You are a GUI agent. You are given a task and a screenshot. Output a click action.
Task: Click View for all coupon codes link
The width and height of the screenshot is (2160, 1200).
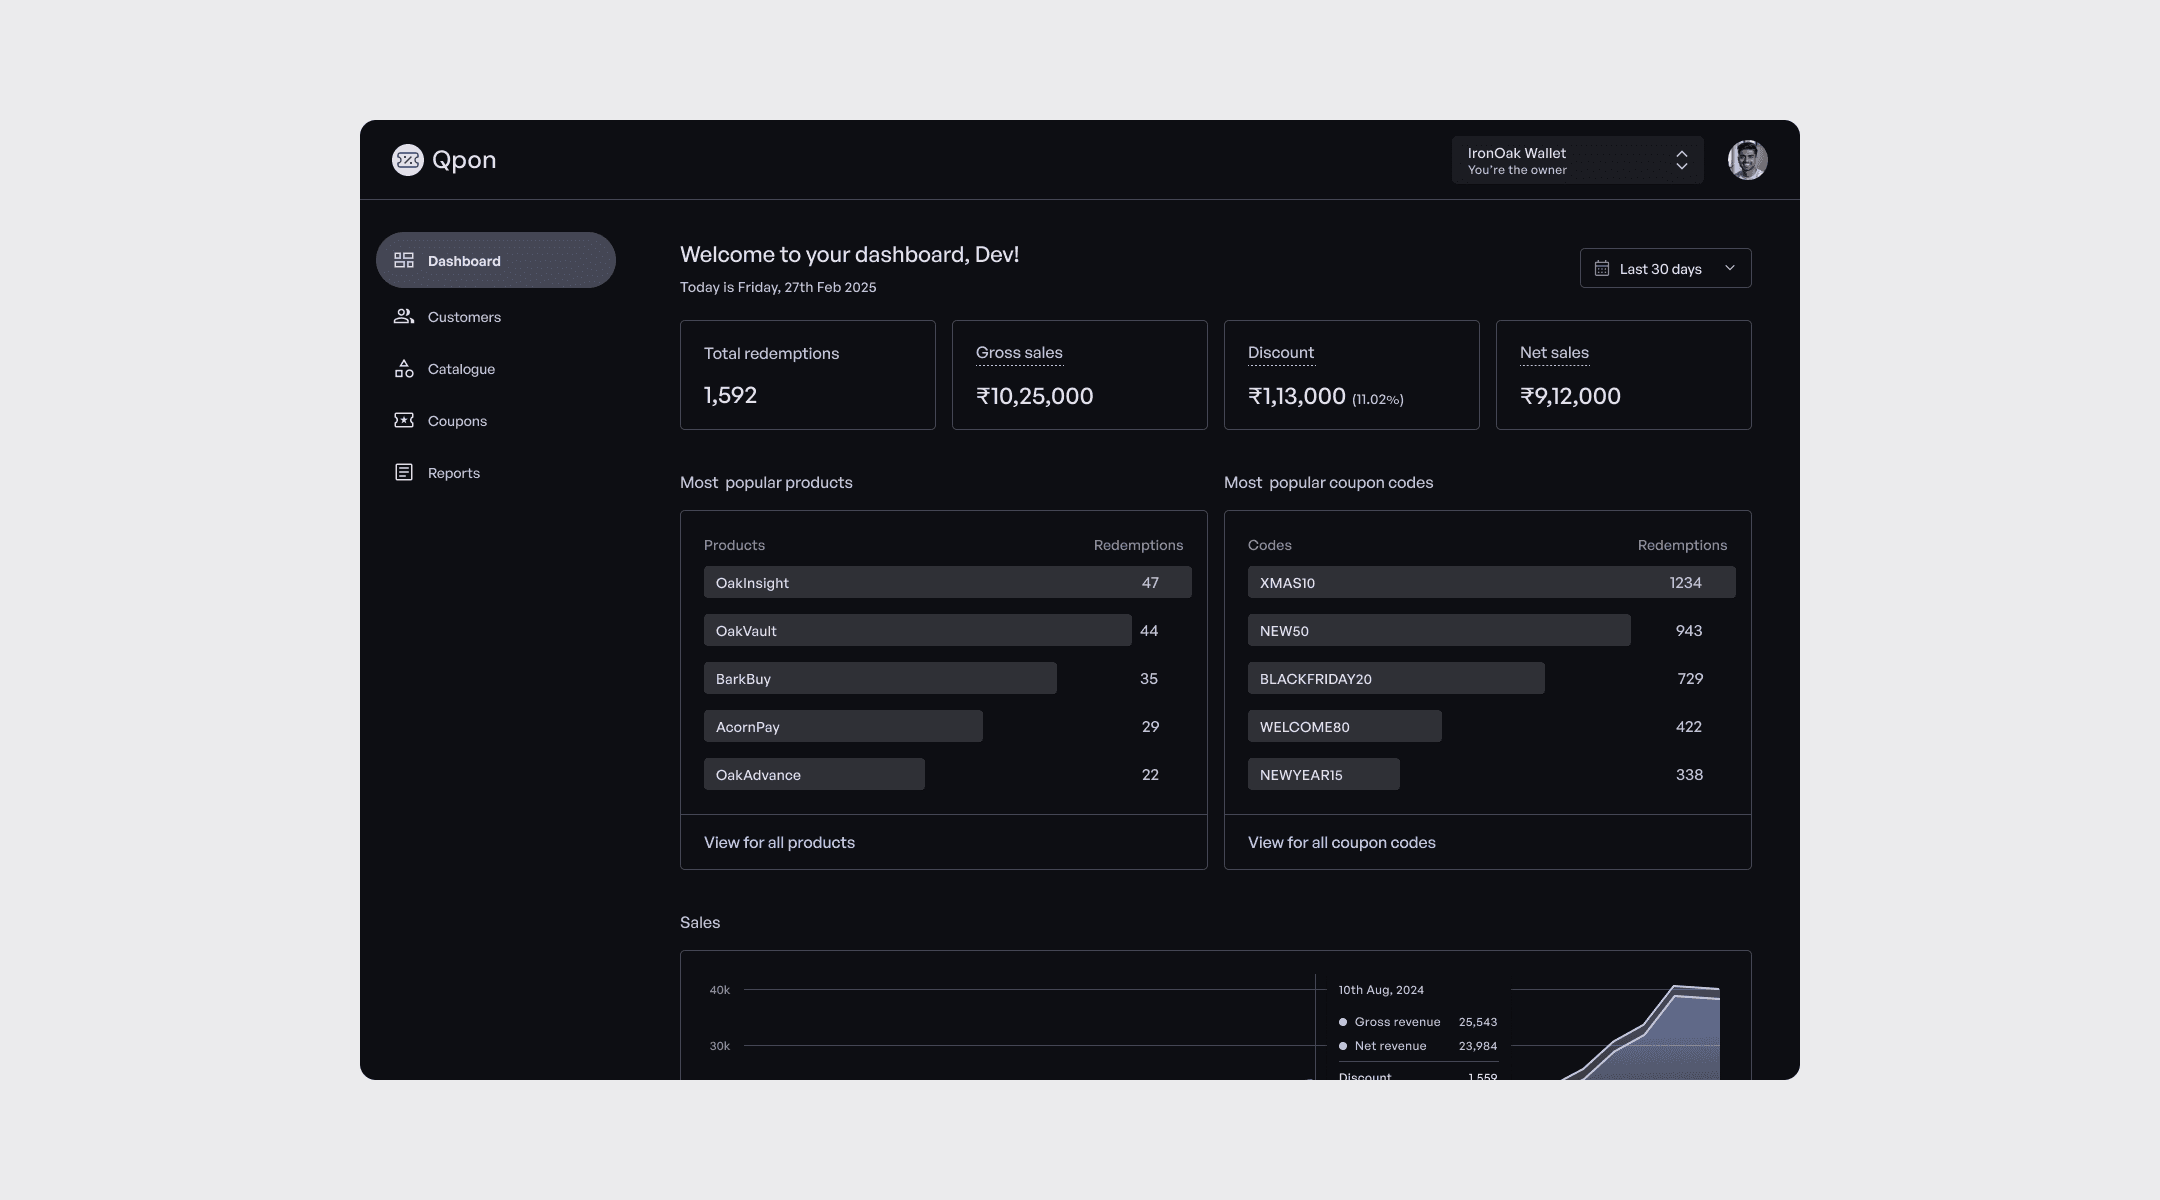tap(1341, 842)
